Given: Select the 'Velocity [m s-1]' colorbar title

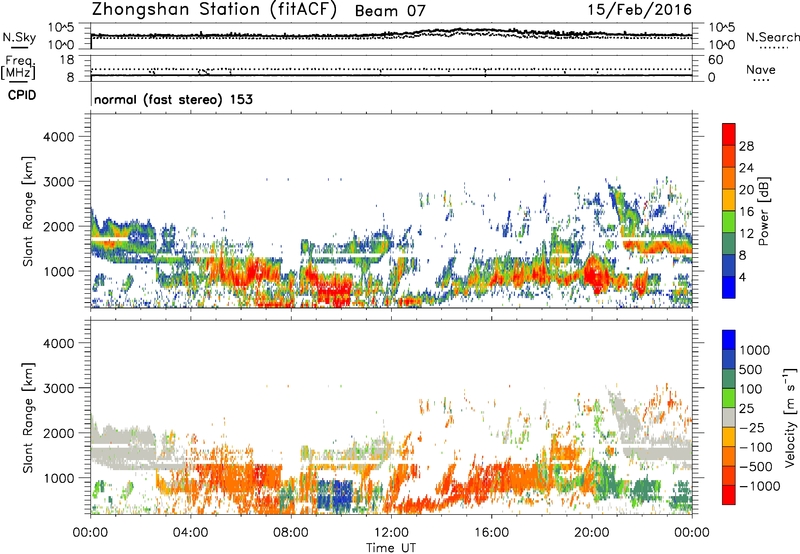Looking at the screenshot, I should coord(790,417).
